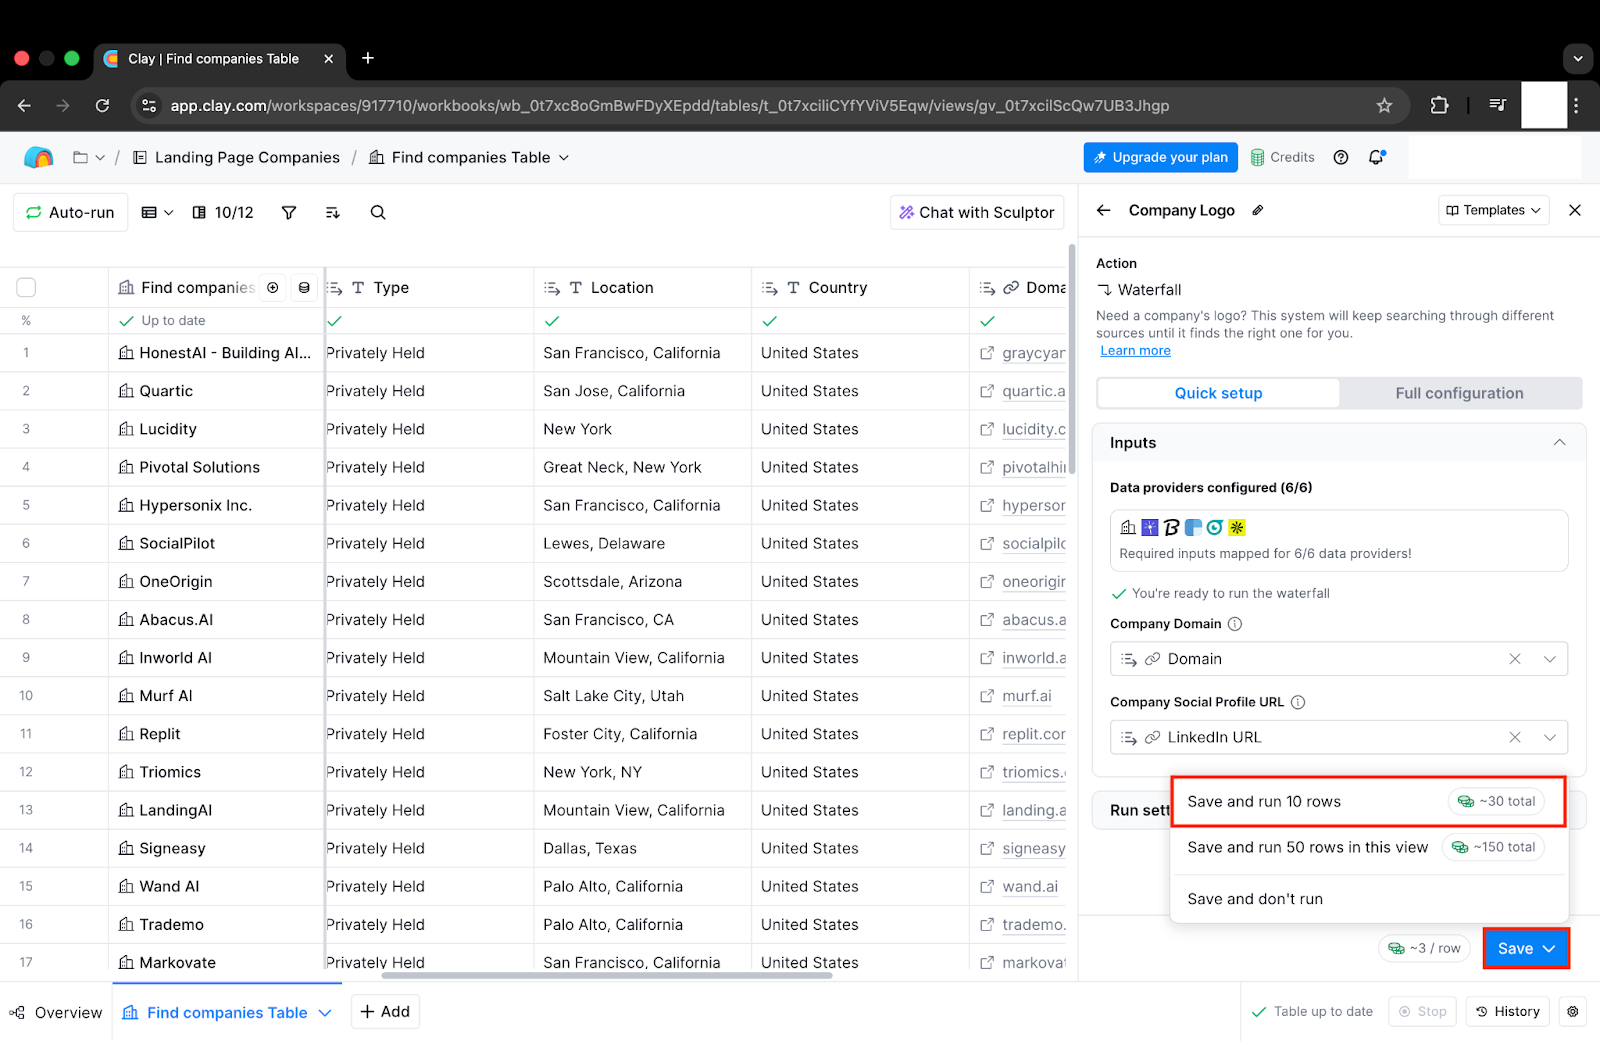Click the database icon in Find companies header

tap(304, 287)
